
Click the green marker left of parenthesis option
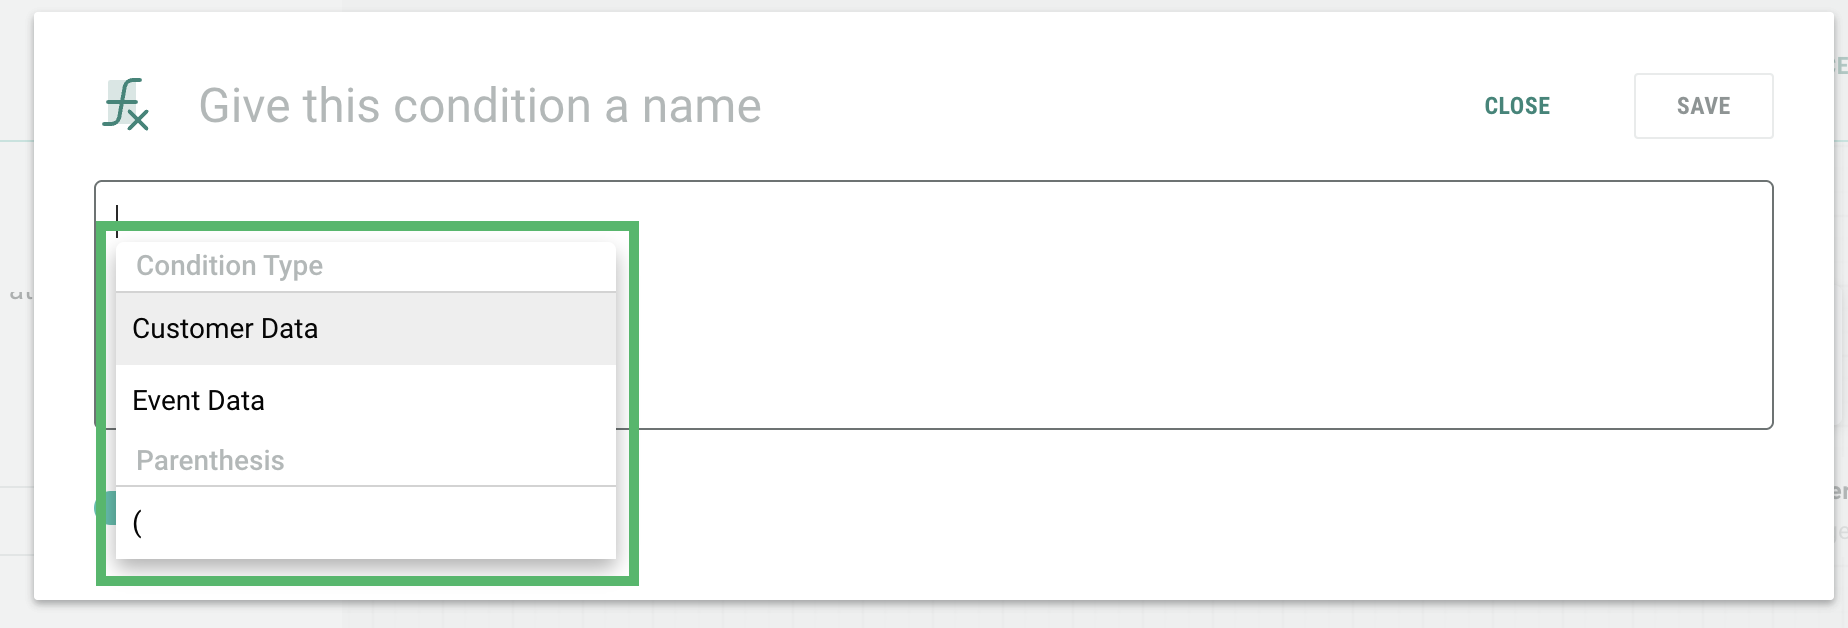(106, 508)
